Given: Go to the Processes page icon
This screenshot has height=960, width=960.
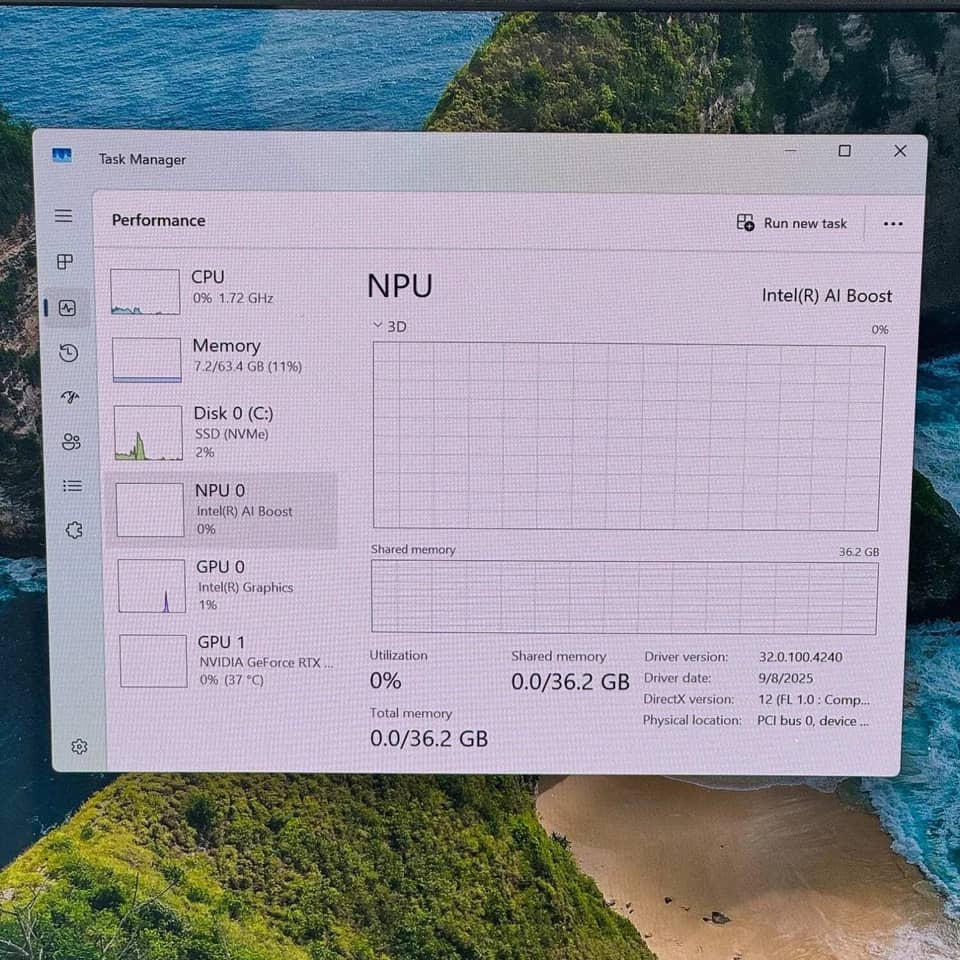Looking at the screenshot, I should (65, 262).
